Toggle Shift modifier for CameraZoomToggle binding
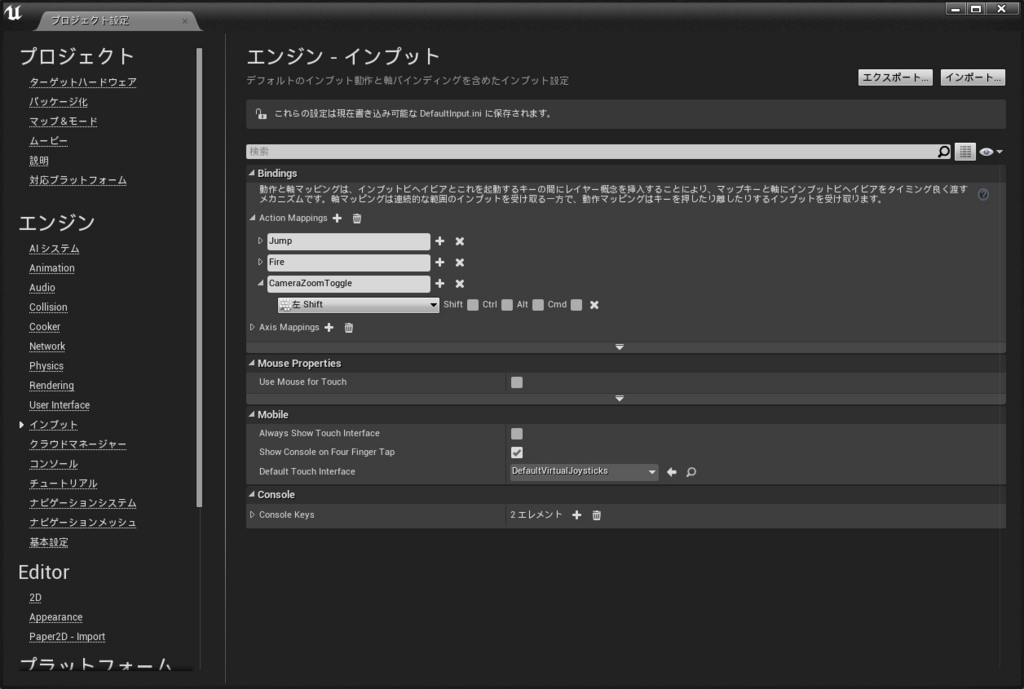Viewport: 1024px width, 689px height. pyautogui.click(x=473, y=305)
